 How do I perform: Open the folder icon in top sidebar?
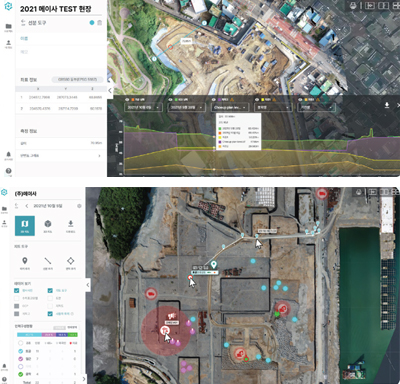tap(8, 26)
